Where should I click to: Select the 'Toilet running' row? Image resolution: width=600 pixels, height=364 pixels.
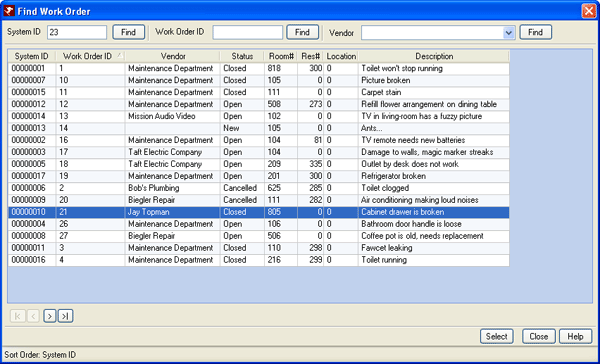(259, 260)
